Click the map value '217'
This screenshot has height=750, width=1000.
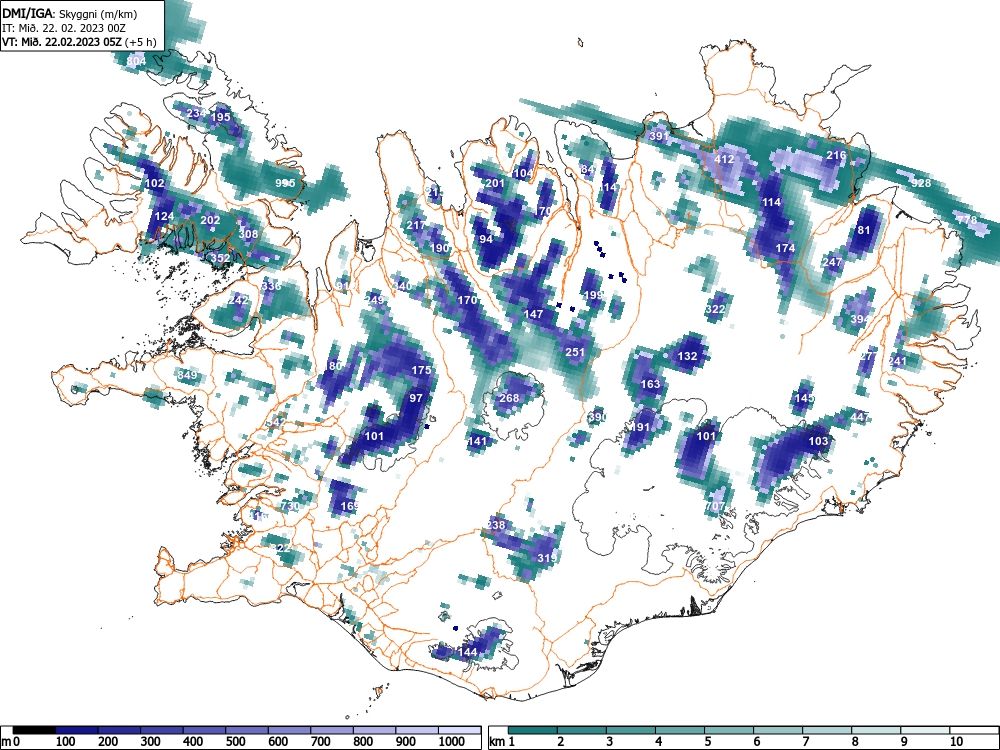pos(415,225)
